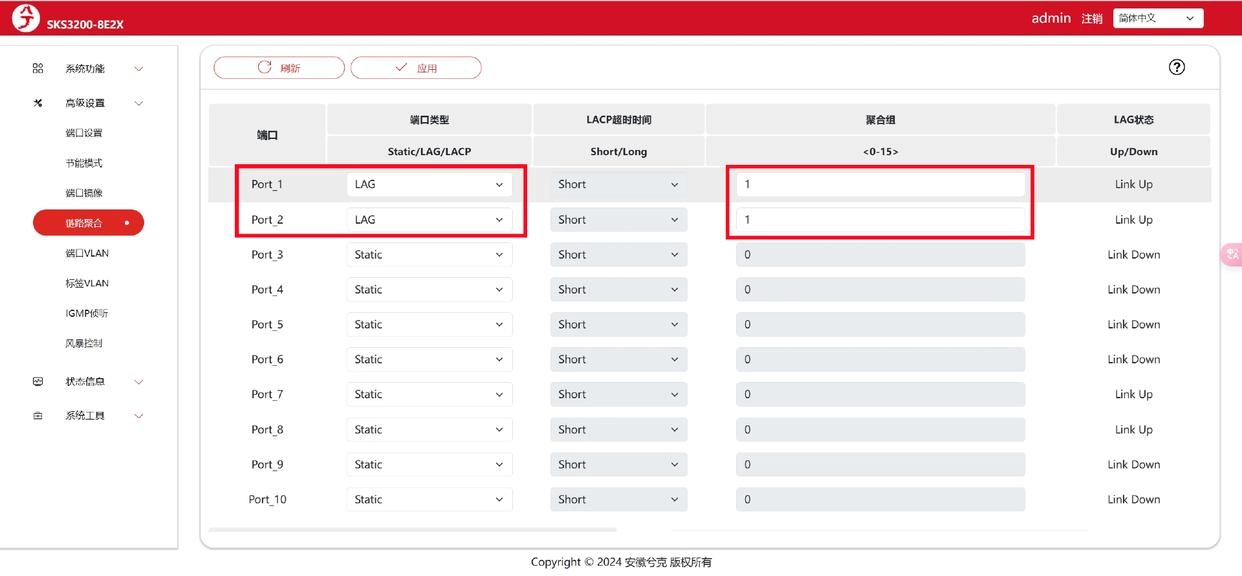Collapse the 高级设置 section chevron

click(138, 102)
